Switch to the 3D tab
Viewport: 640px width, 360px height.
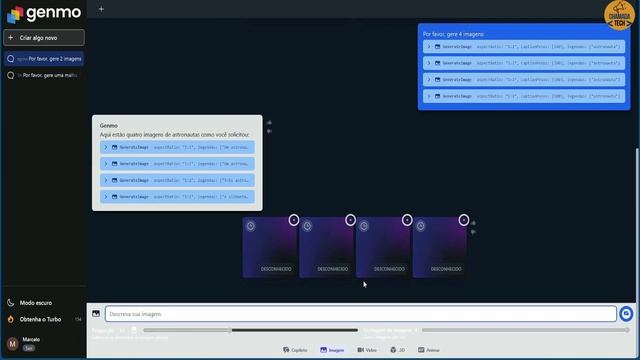tap(398, 350)
